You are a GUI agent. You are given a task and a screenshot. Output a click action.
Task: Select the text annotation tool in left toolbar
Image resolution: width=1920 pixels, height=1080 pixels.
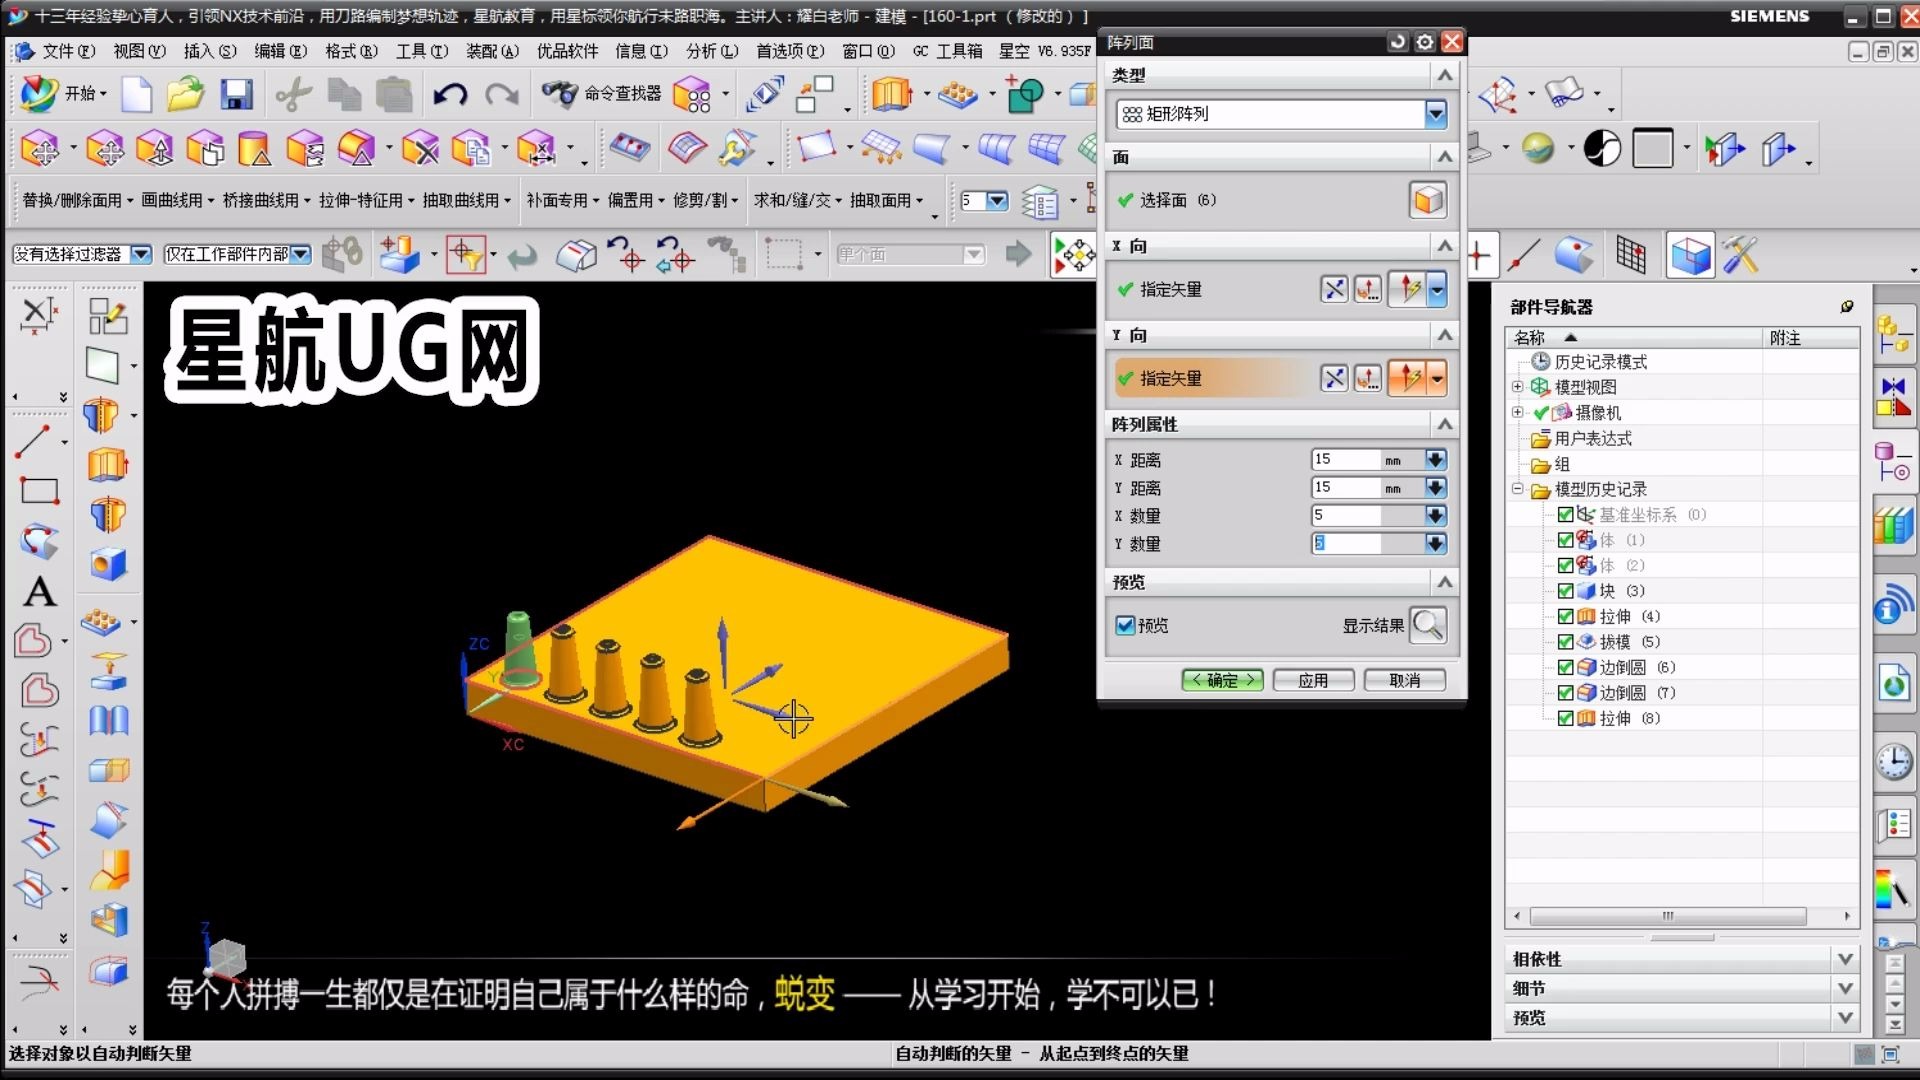click(39, 592)
